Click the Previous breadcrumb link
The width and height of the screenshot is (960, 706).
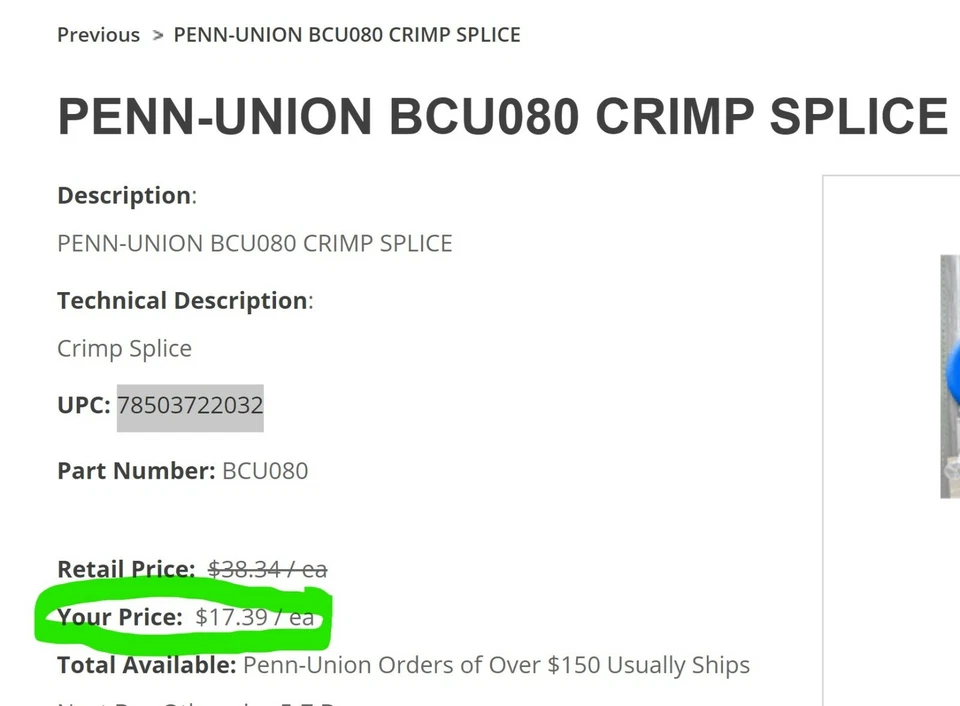[98, 35]
